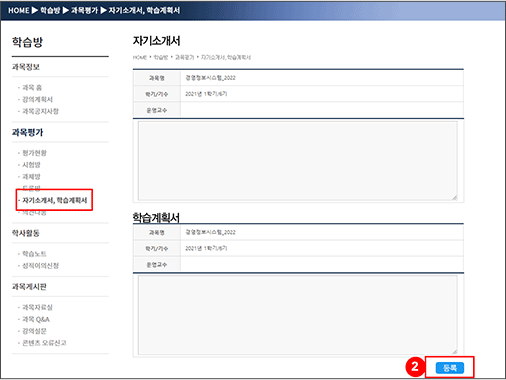This screenshot has width=506, height=380.
Task: Open the 과제방 sidebar link
Action: click(31, 176)
